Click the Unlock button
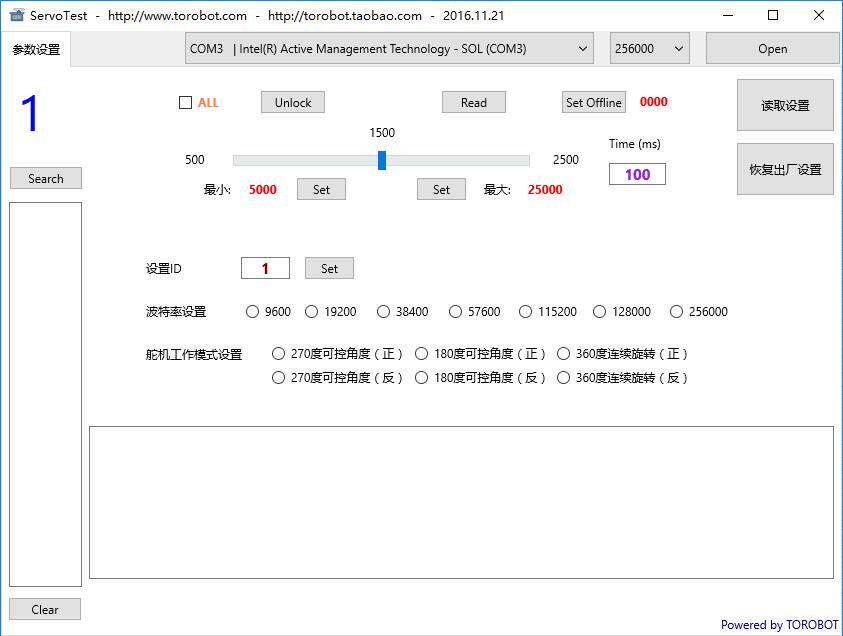The width and height of the screenshot is (843, 636). click(x=293, y=103)
